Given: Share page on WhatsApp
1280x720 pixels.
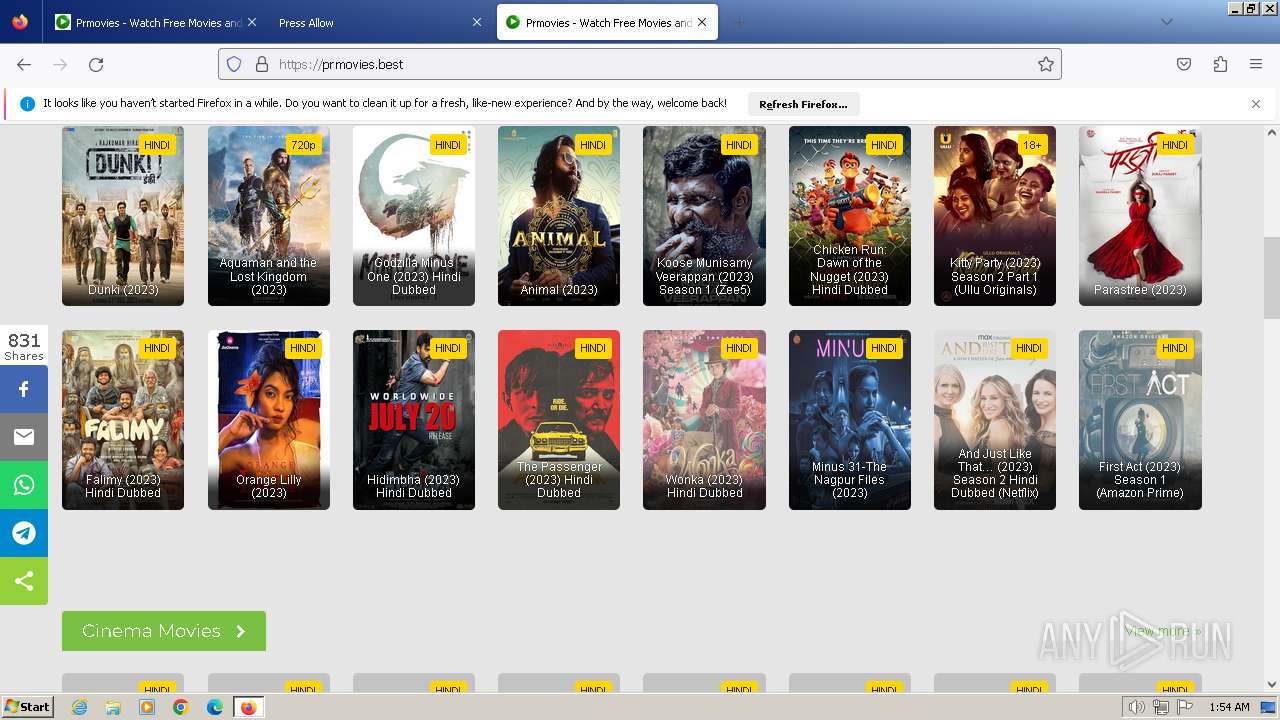Looking at the screenshot, I should point(24,485).
